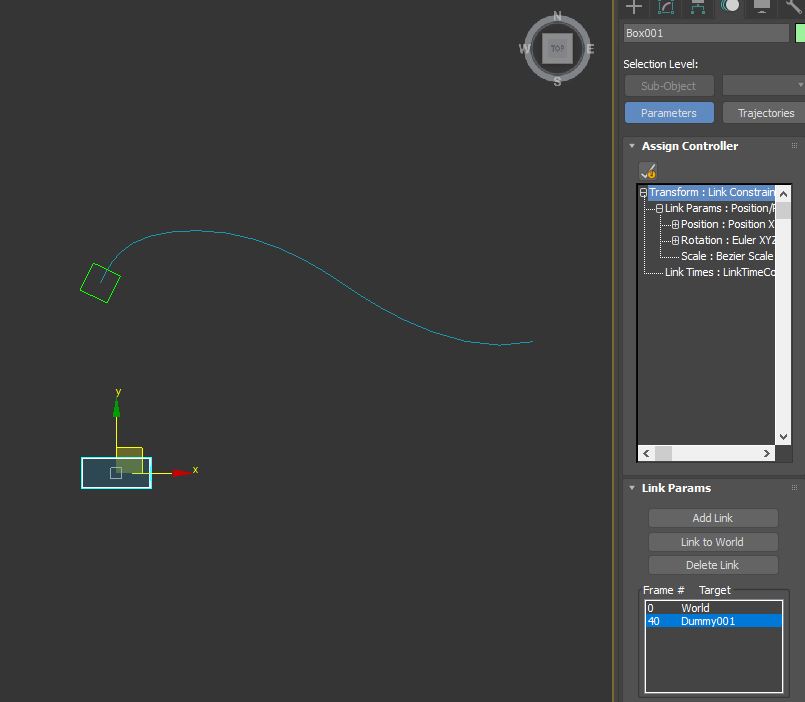Image resolution: width=805 pixels, height=702 pixels.
Task: Switch to the Modify panel
Action: pyautogui.click(x=667, y=8)
